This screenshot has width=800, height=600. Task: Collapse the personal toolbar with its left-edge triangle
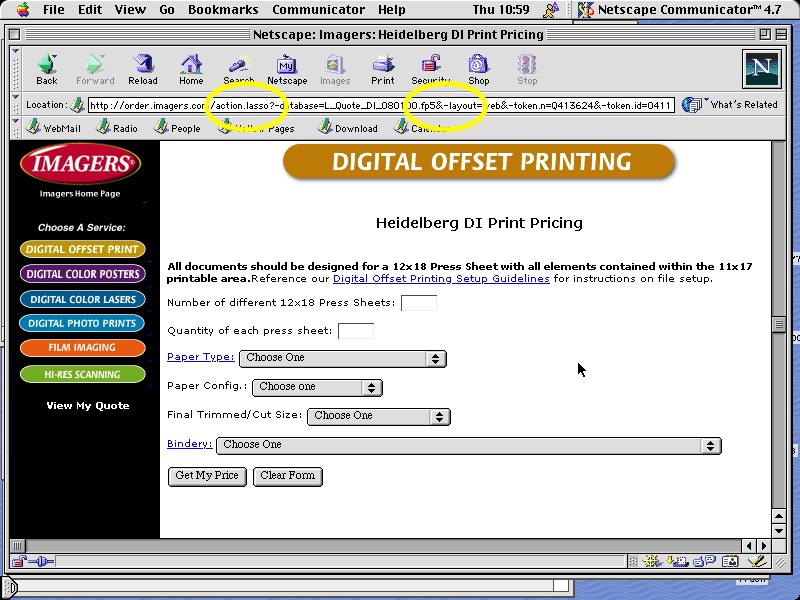15,121
